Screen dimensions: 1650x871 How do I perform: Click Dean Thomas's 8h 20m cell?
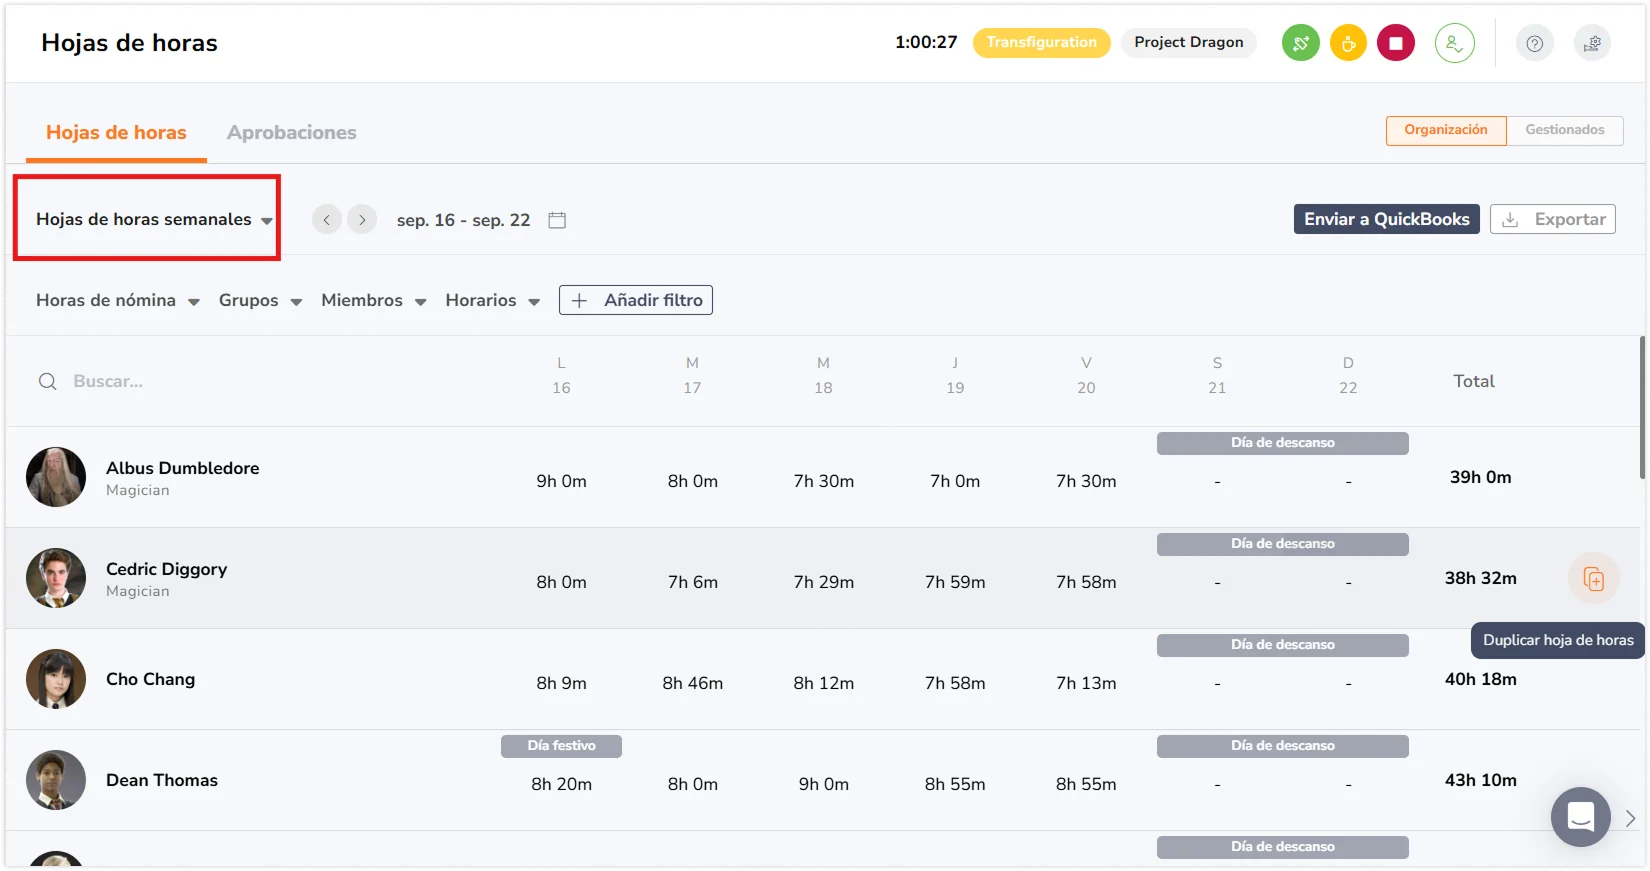pos(562,784)
